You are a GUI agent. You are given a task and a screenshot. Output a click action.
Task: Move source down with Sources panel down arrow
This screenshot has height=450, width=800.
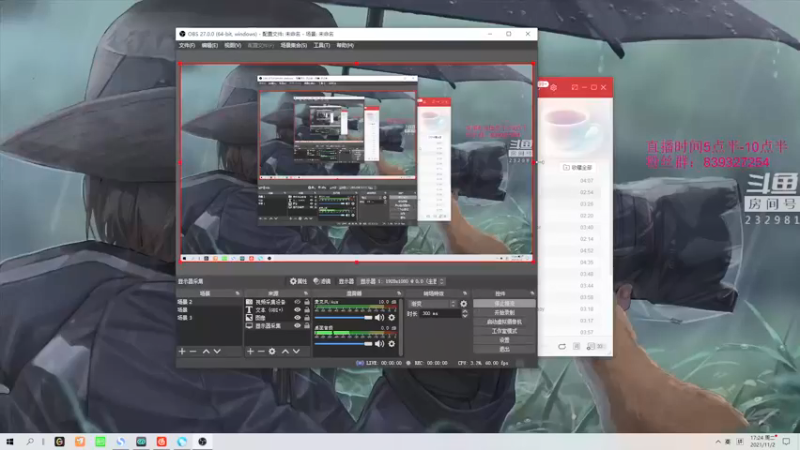296,352
